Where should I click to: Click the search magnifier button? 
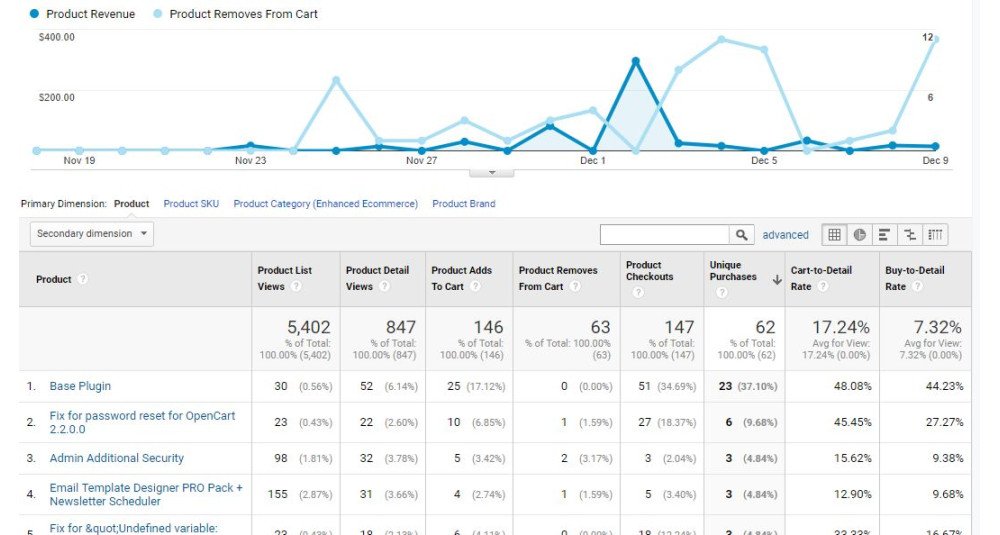pos(742,235)
